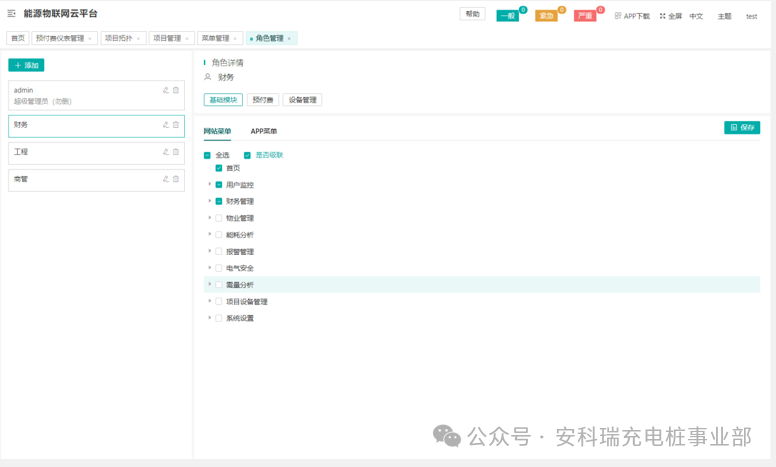Screen dimensions: 776x467
Task: Close the 项目管理 tab
Action: tap(187, 39)
